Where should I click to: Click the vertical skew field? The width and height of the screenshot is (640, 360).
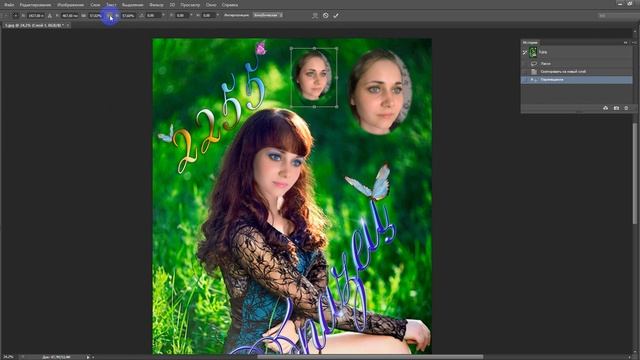pyautogui.click(x=208, y=16)
